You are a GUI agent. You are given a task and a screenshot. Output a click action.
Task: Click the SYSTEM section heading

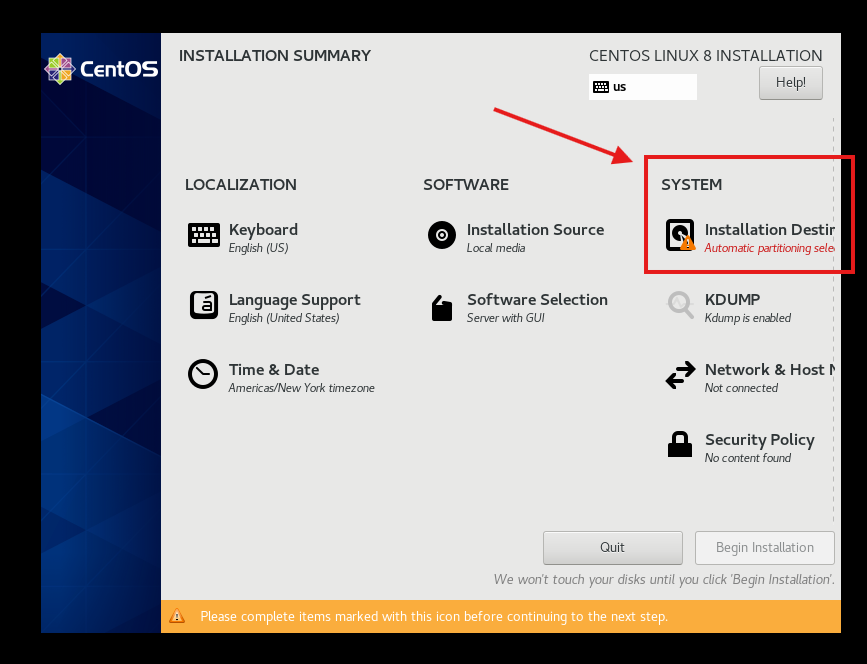[x=692, y=185]
